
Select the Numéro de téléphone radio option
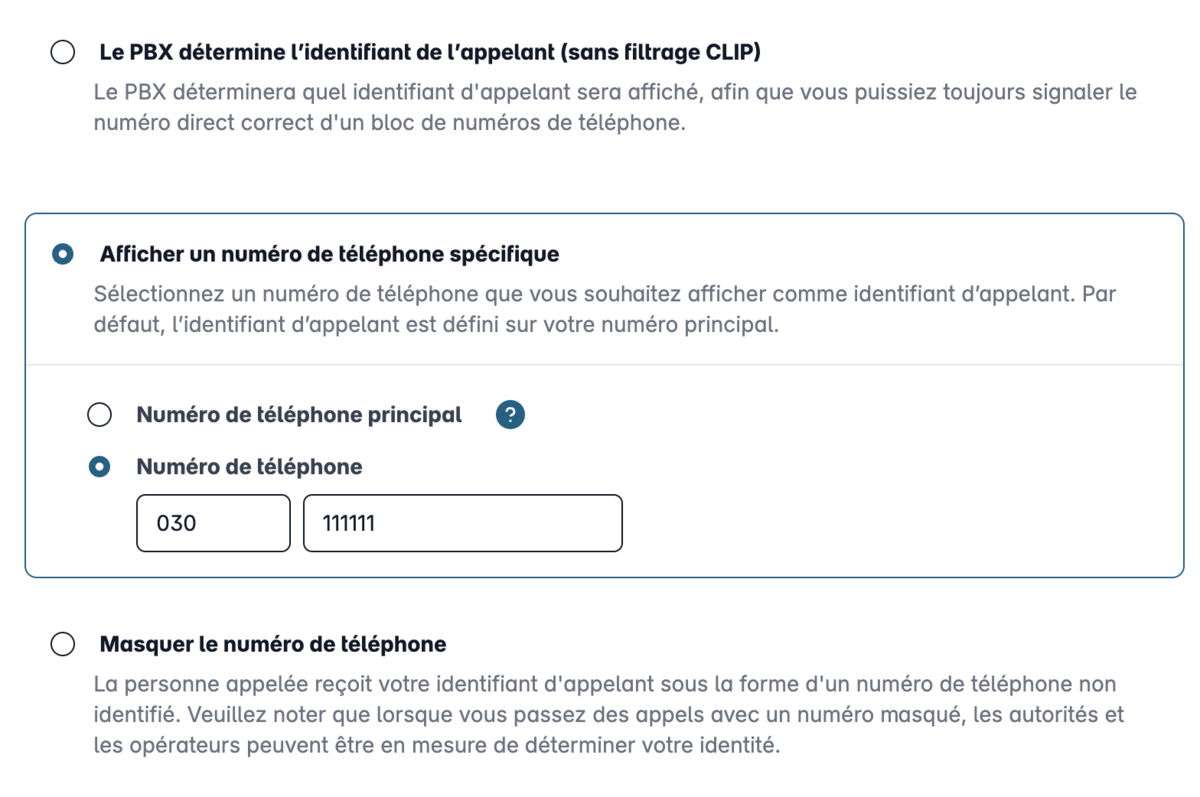coord(99,467)
